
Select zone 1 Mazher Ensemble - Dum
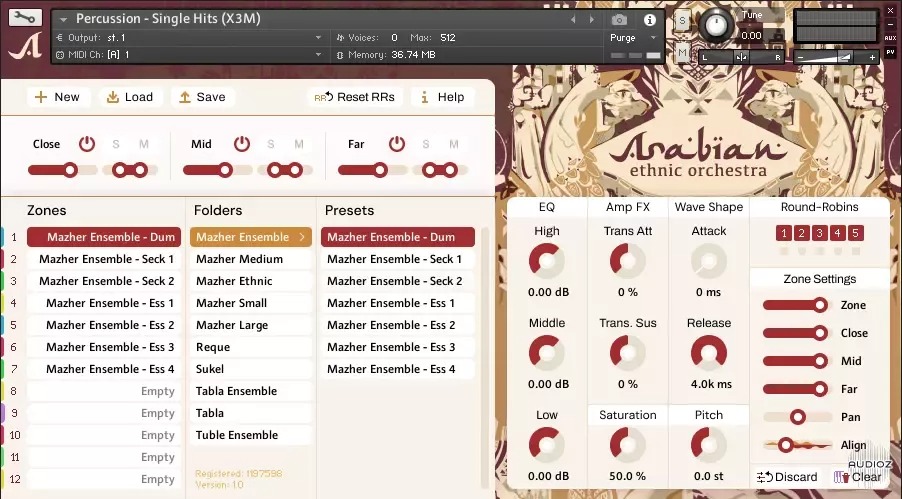[x=104, y=237]
